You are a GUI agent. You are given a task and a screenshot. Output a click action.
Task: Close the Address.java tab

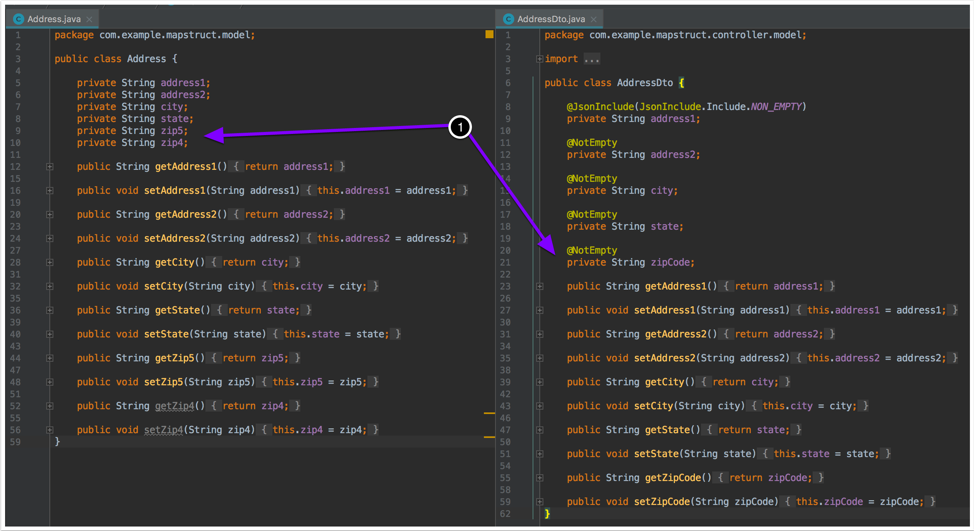pos(89,19)
